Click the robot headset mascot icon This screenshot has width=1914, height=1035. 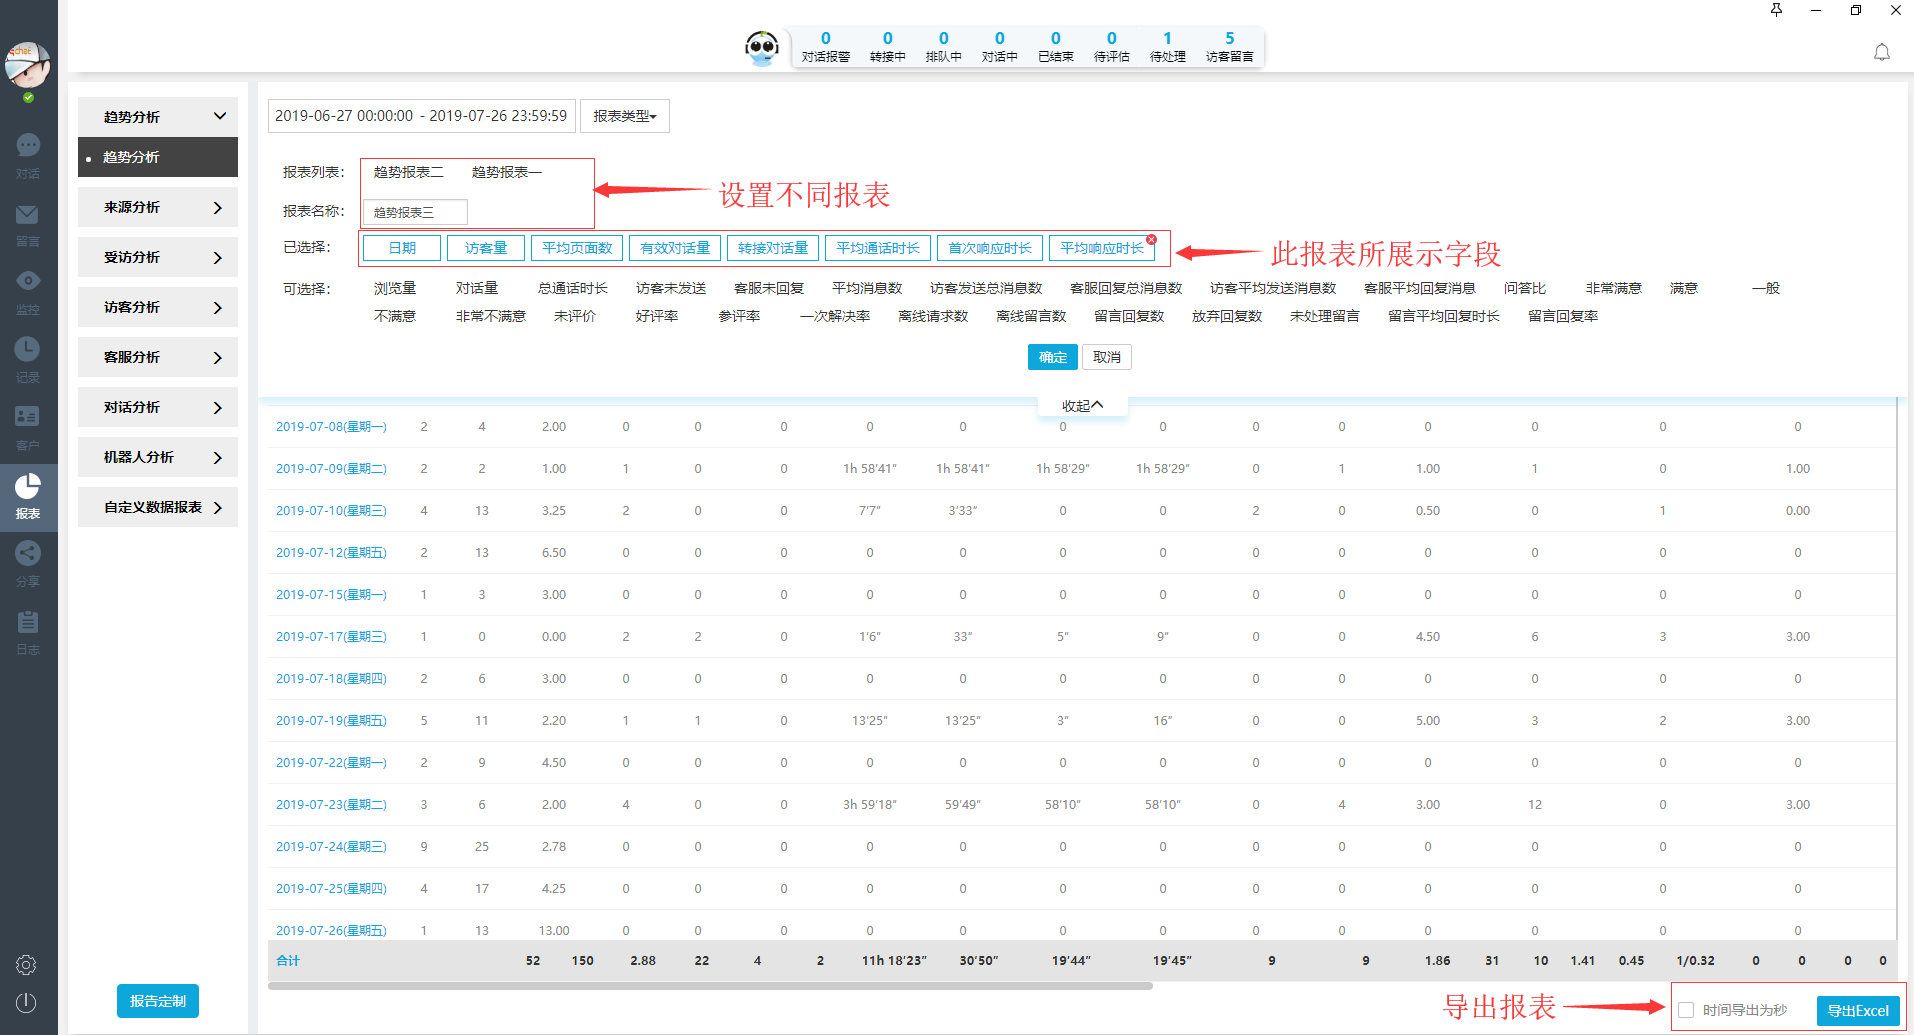point(762,47)
